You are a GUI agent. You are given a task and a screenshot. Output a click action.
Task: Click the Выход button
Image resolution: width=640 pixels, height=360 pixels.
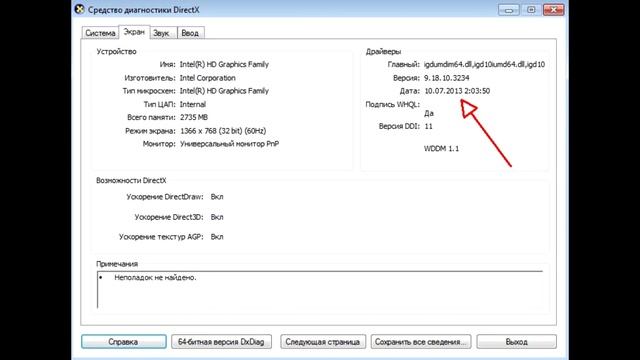click(516, 342)
